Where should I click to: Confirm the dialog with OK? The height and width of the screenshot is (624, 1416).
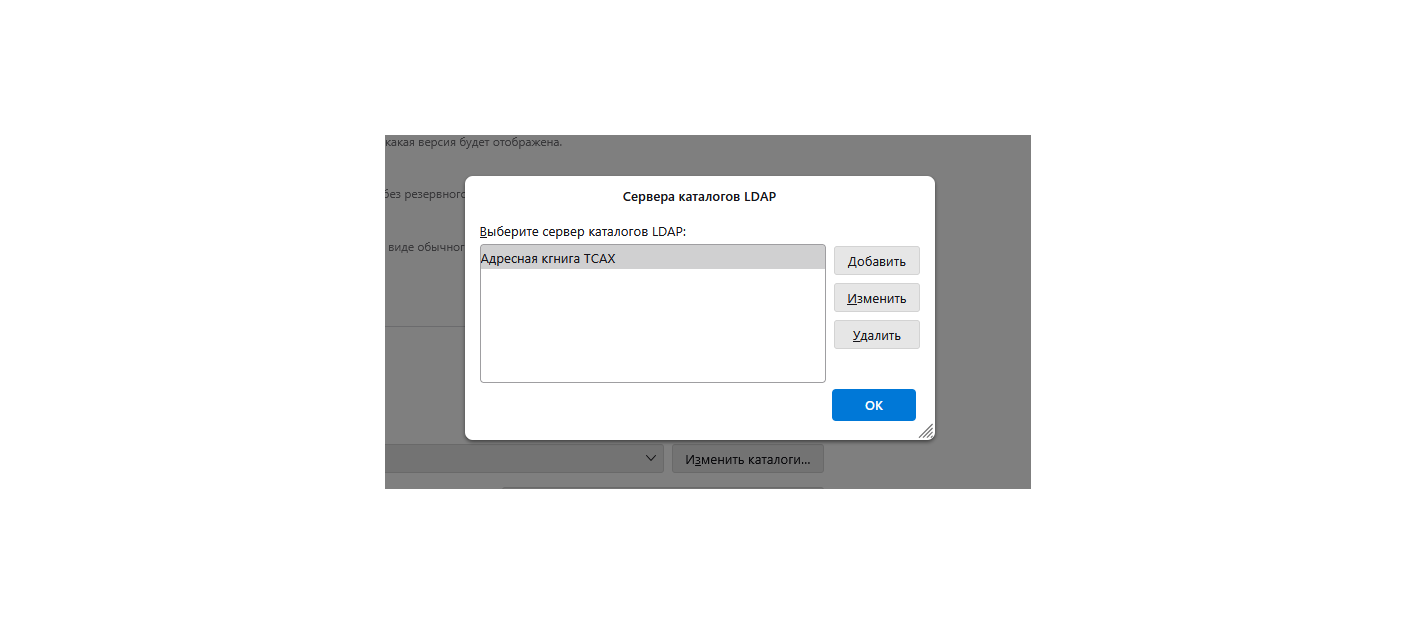click(873, 405)
